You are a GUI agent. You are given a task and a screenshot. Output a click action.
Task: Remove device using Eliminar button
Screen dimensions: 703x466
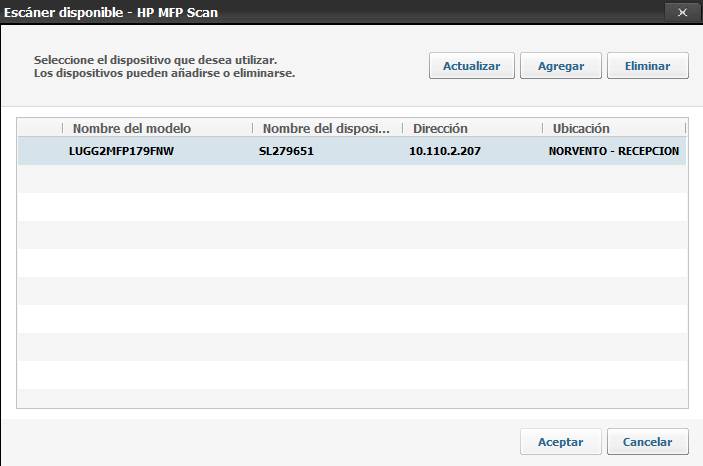tap(648, 65)
